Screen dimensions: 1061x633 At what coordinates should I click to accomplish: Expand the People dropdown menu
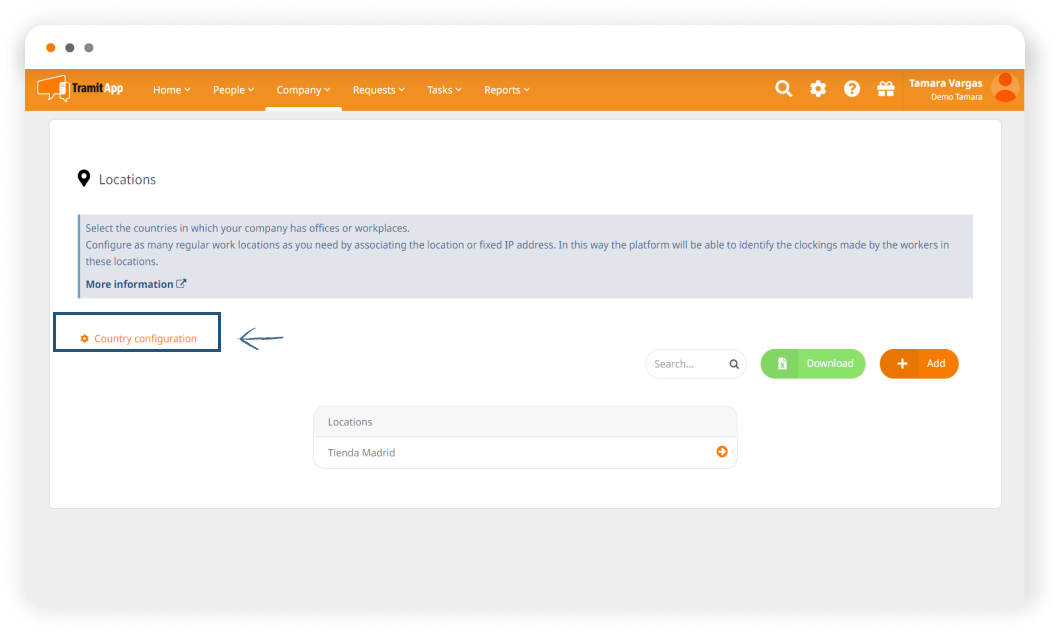click(x=233, y=90)
